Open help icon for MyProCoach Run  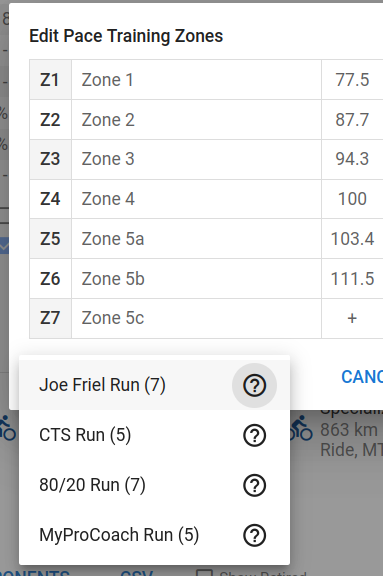pyautogui.click(x=254, y=535)
